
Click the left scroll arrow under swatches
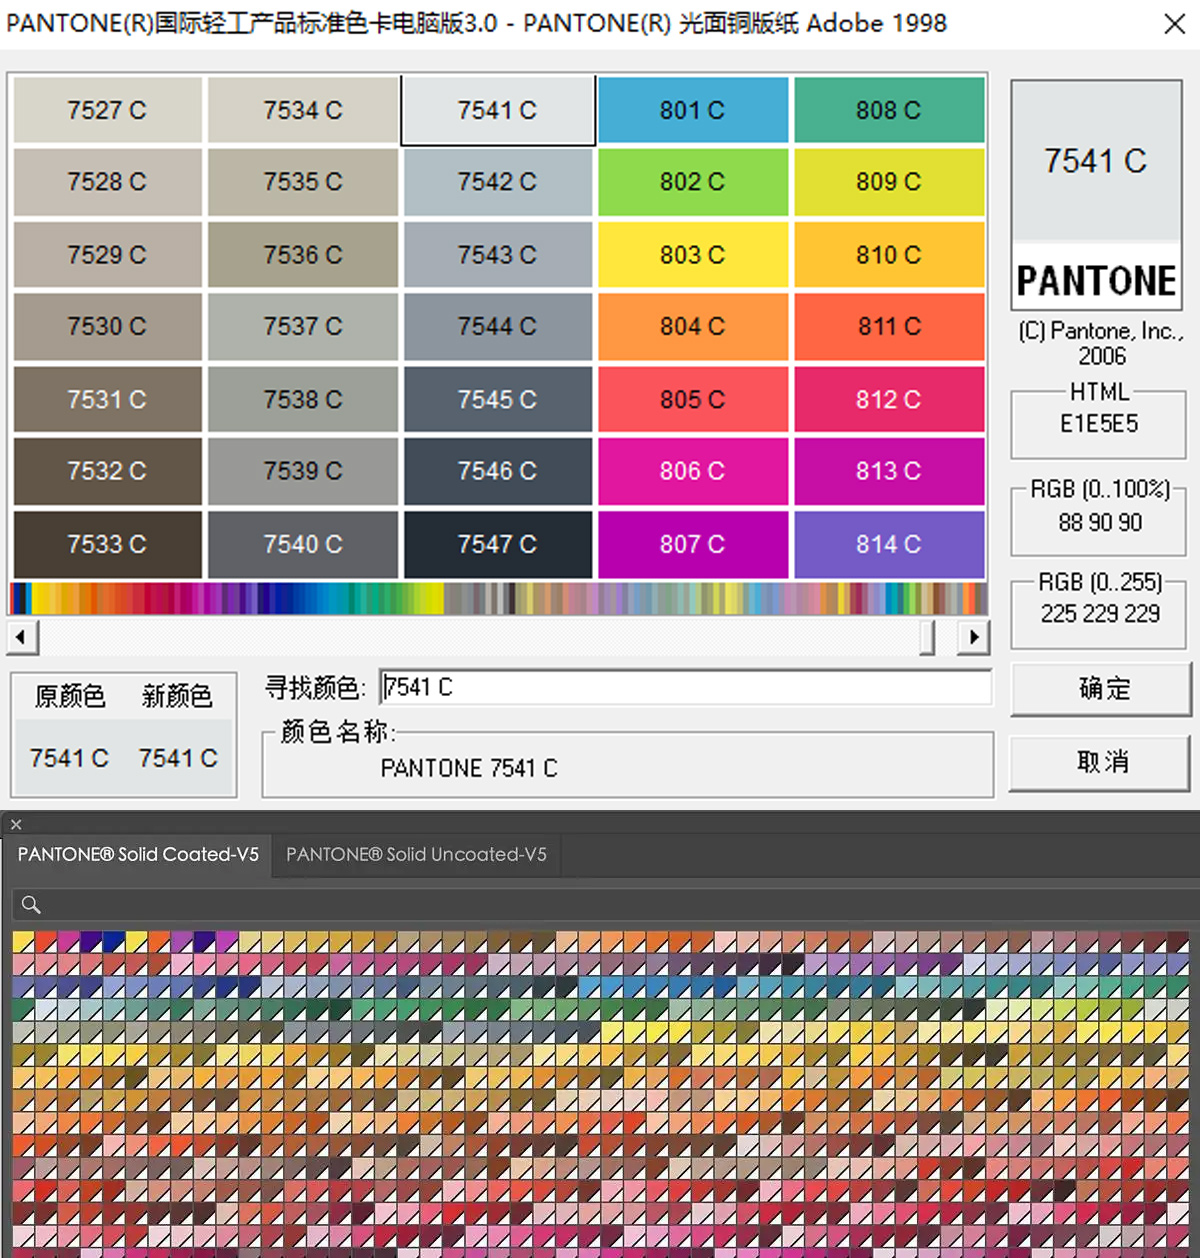point(22,637)
